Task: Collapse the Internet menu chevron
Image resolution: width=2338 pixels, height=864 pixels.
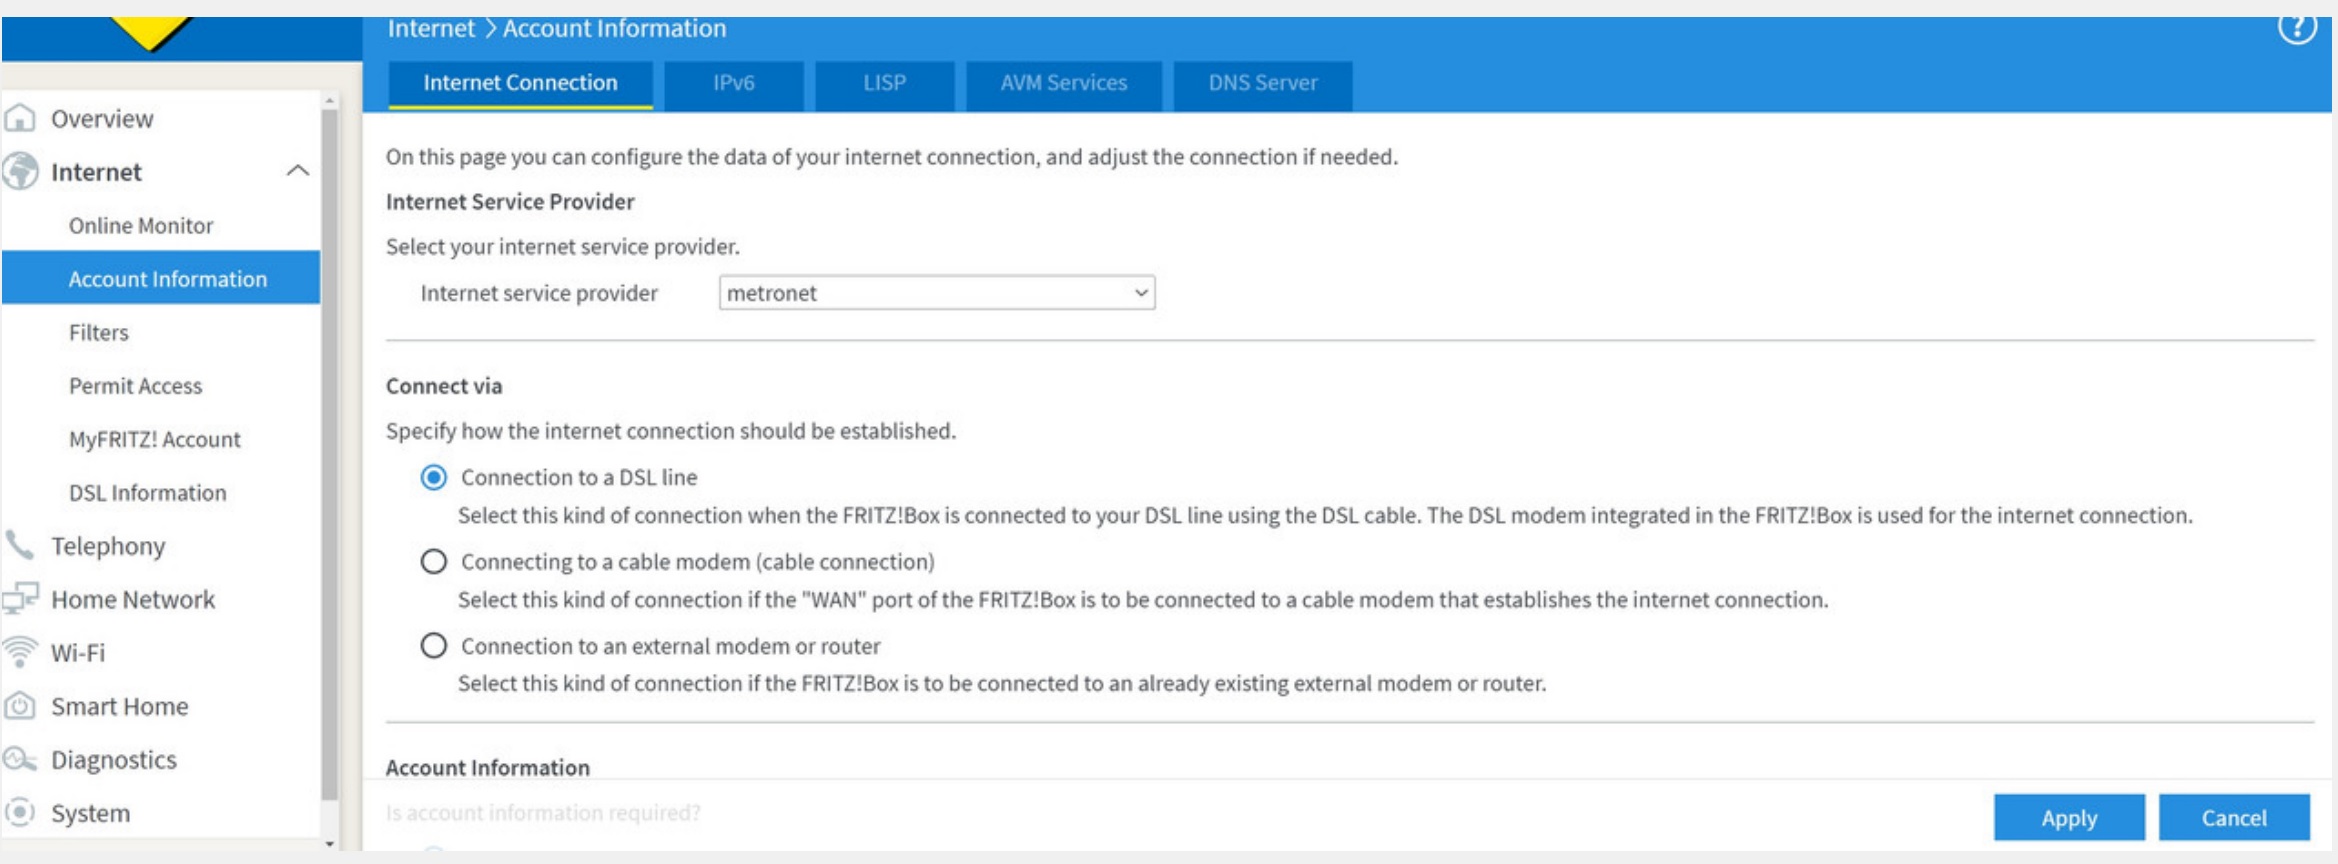Action: (297, 171)
